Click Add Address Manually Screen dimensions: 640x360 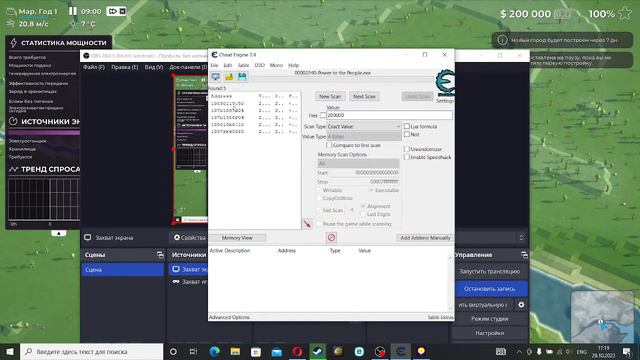coord(425,238)
